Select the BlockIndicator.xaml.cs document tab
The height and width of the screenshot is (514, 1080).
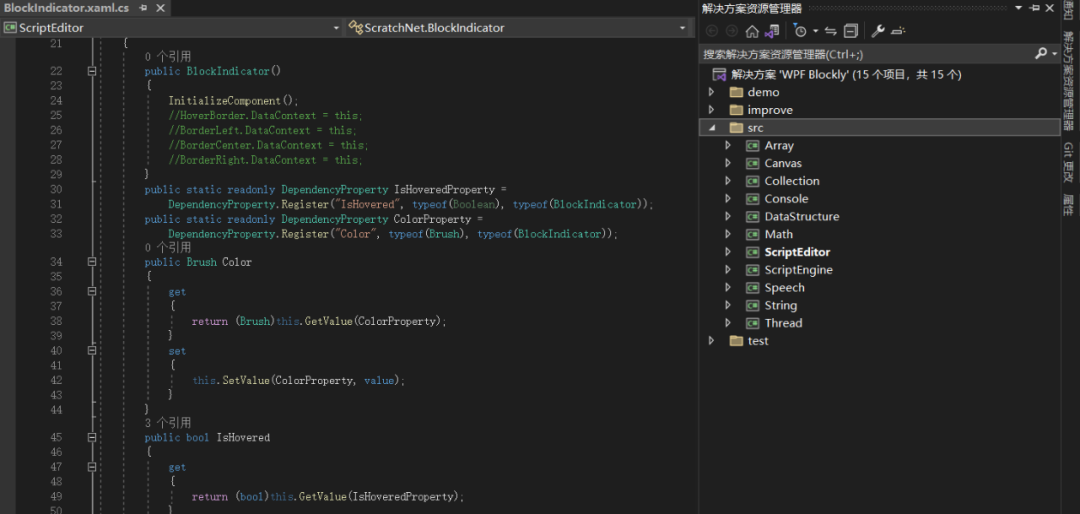pos(65,8)
